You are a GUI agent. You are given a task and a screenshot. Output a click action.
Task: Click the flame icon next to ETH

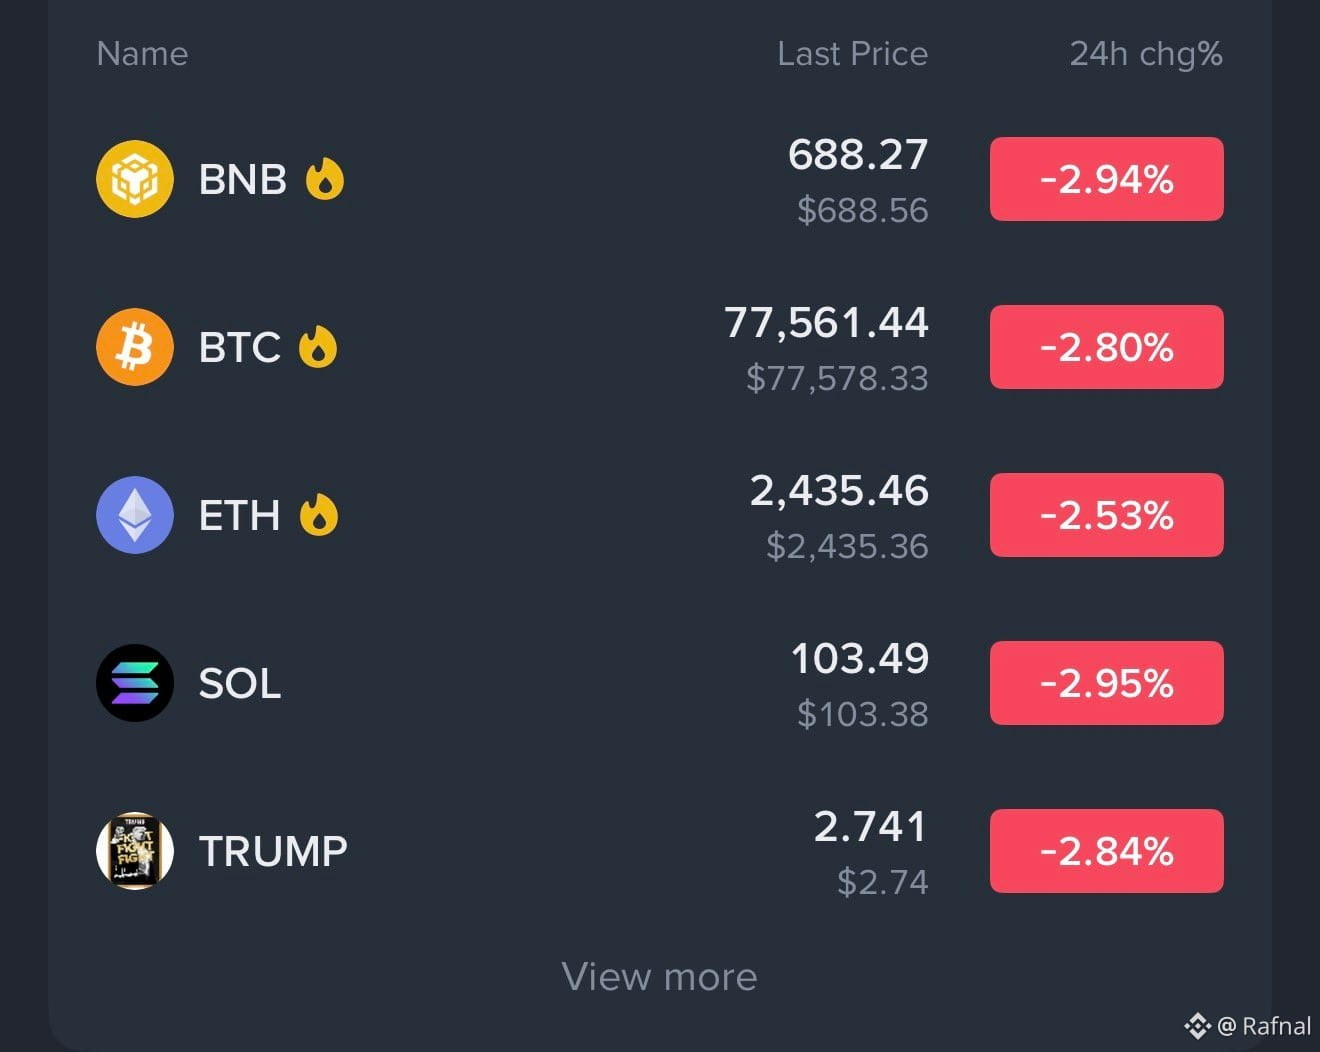pyautogui.click(x=319, y=515)
